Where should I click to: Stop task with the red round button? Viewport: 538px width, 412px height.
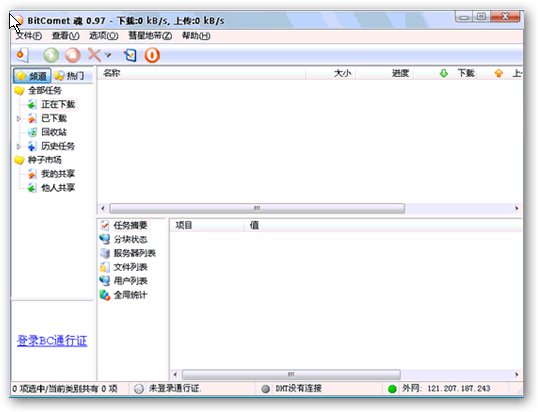point(73,55)
